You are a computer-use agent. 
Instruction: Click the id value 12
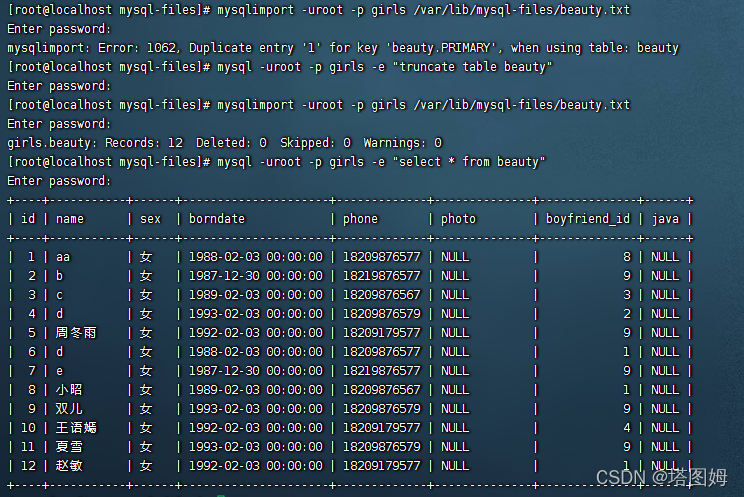click(28, 466)
